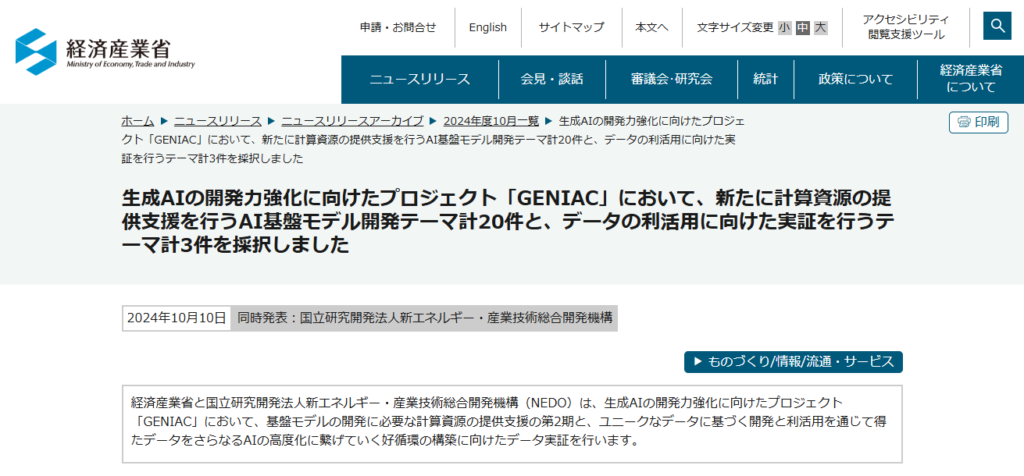Open 2024年度10月一覧 breadcrumb link
Image resolution: width=1024 pixels, height=476 pixels.
tap(491, 120)
